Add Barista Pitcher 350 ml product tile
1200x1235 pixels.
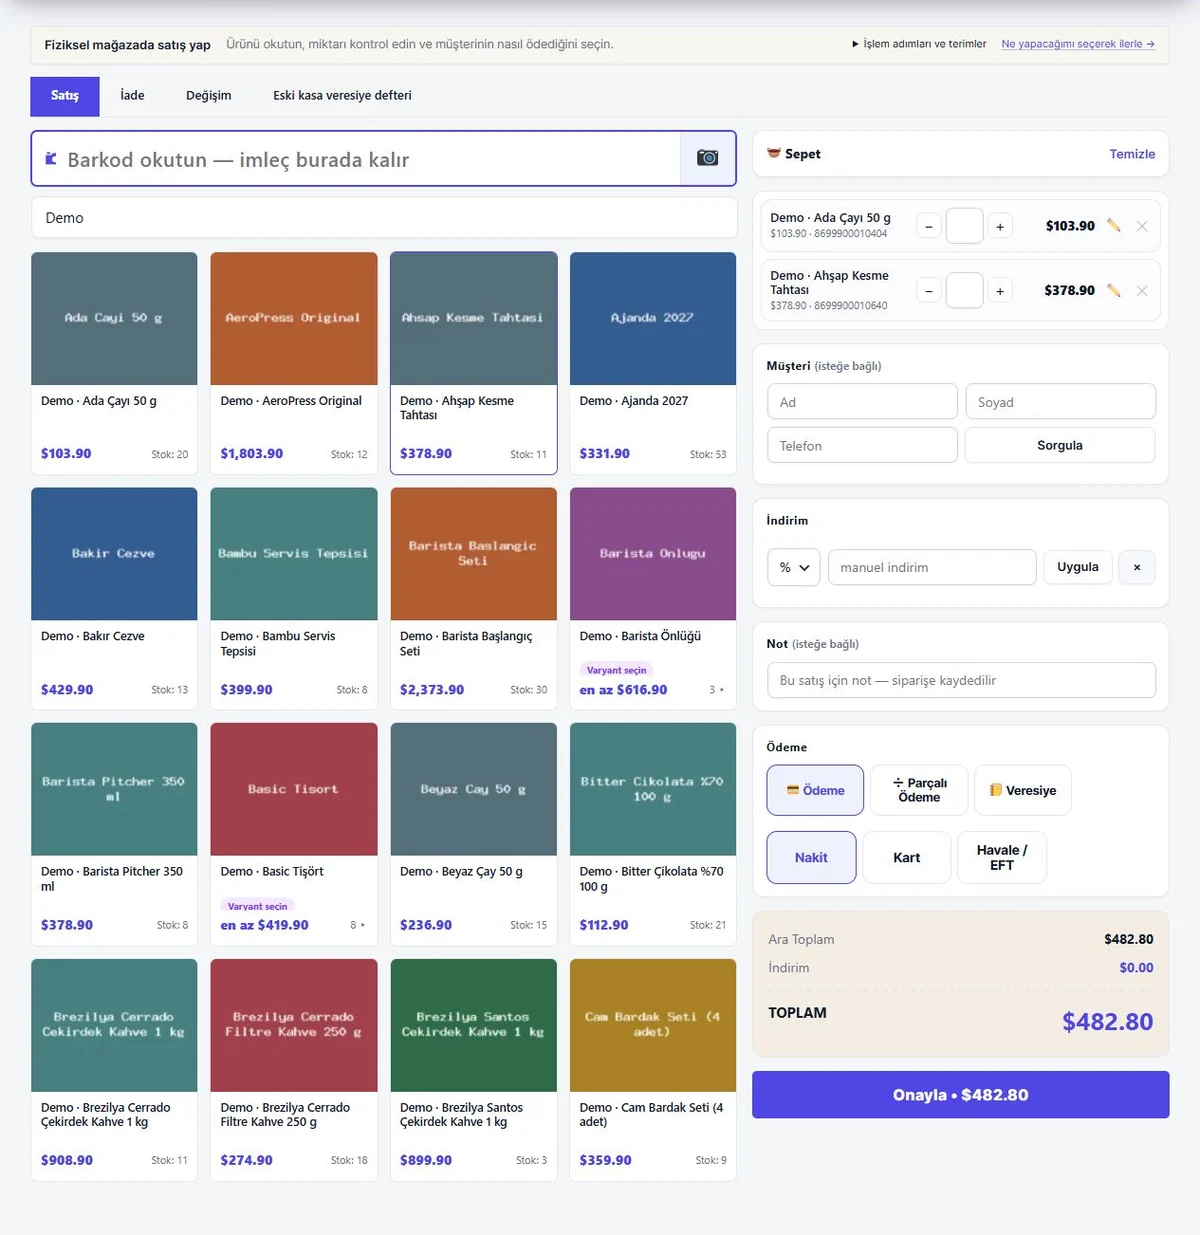[x=114, y=834]
